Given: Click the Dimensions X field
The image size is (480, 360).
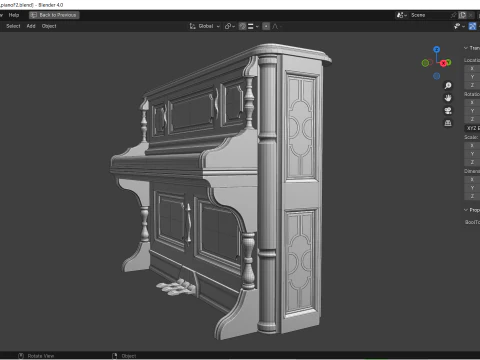Looking at the screenshot, I should tap(472, 179).
